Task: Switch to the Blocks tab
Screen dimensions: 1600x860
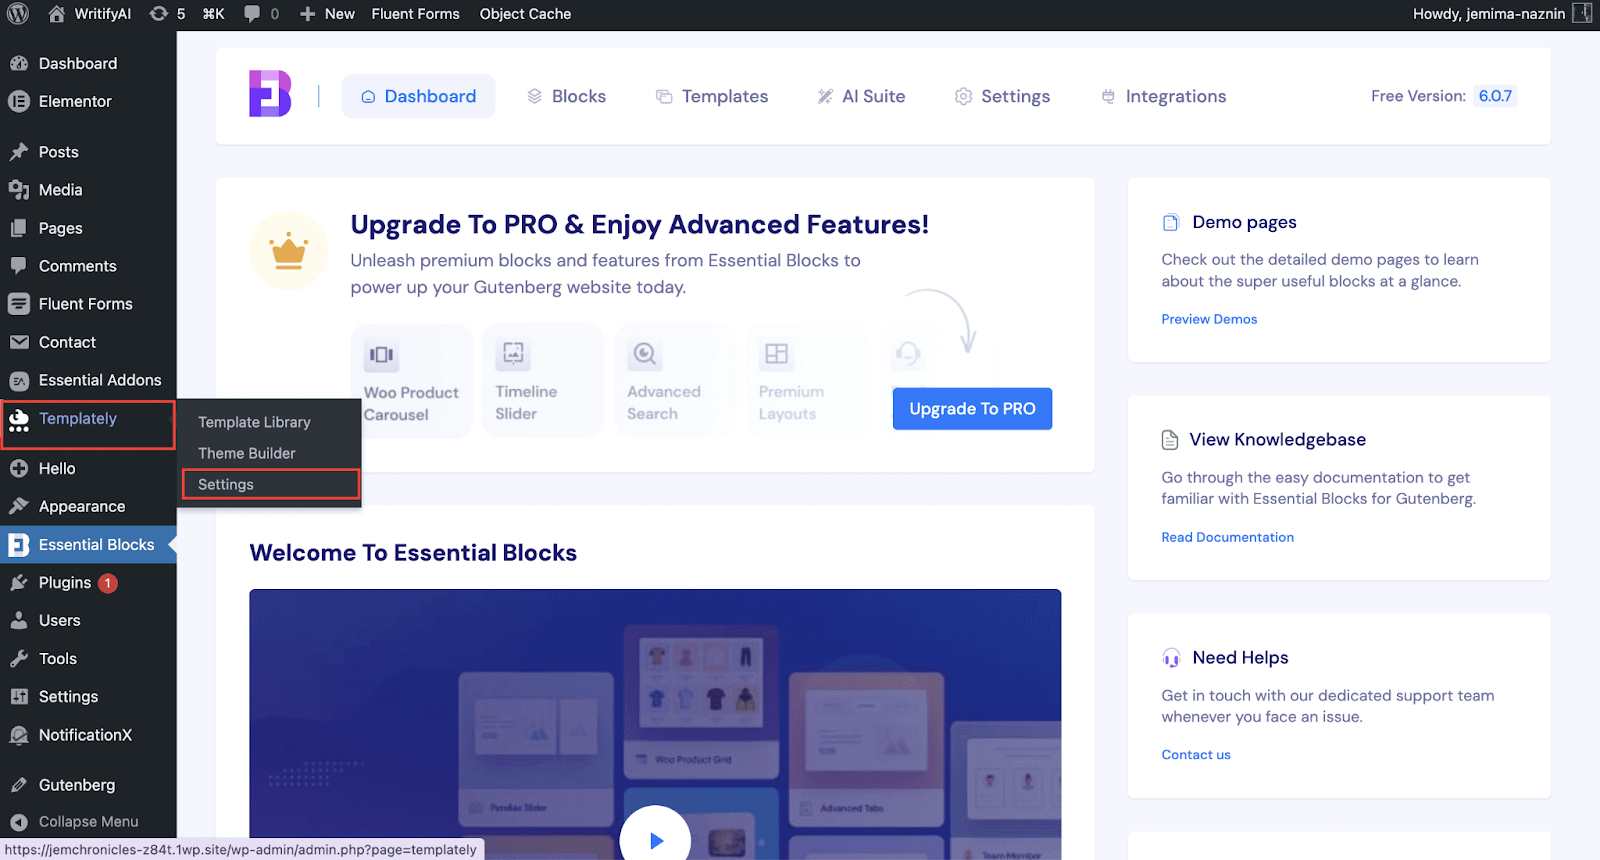Action: click(566, 96)
